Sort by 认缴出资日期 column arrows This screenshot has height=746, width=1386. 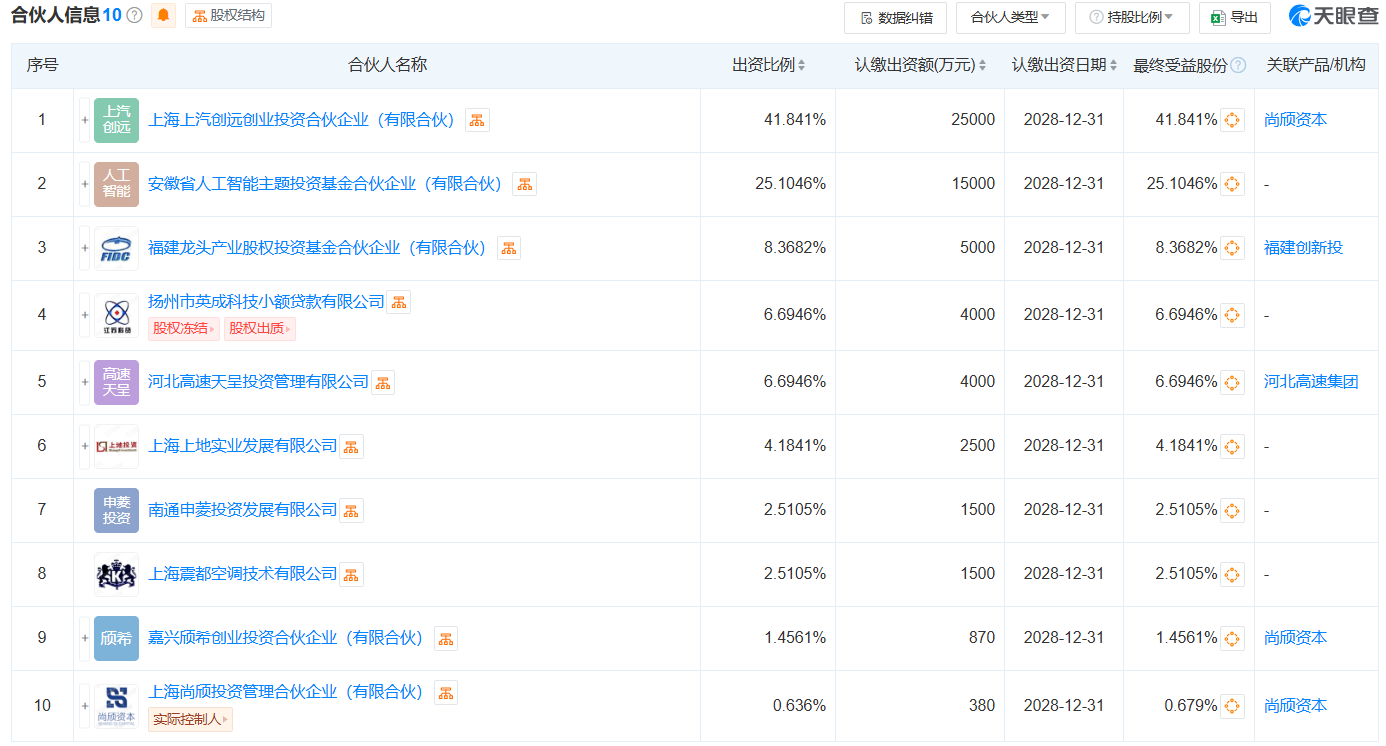[x=1114, y=65]
